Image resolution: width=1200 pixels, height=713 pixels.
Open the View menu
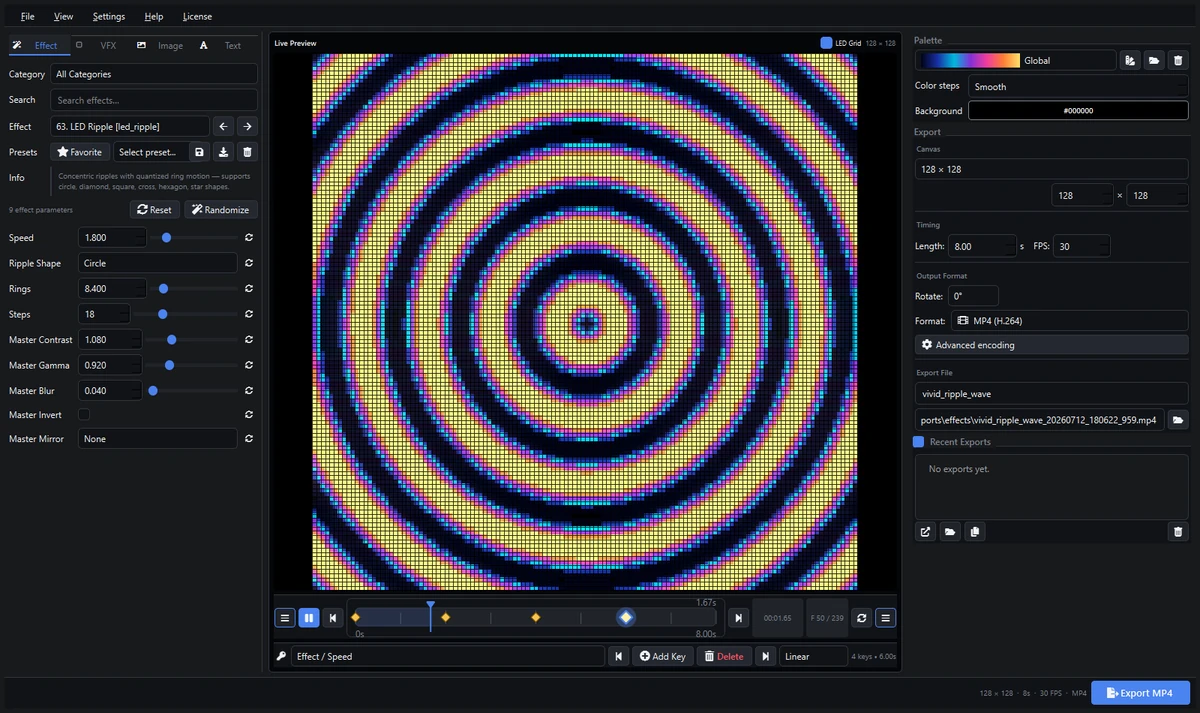(x=63, y=16)
